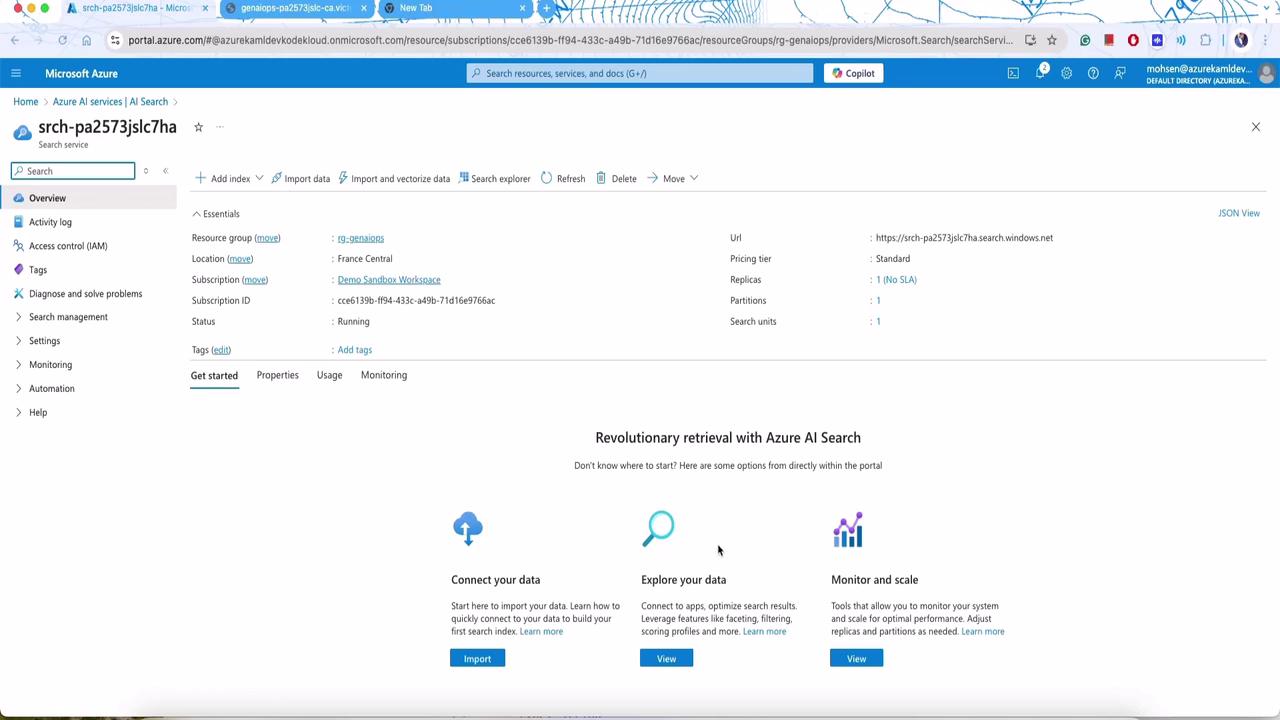Open the browser extensions puzzle icon
Viewport: 1280px width, 720px height.
click(x=1205, y=40)
